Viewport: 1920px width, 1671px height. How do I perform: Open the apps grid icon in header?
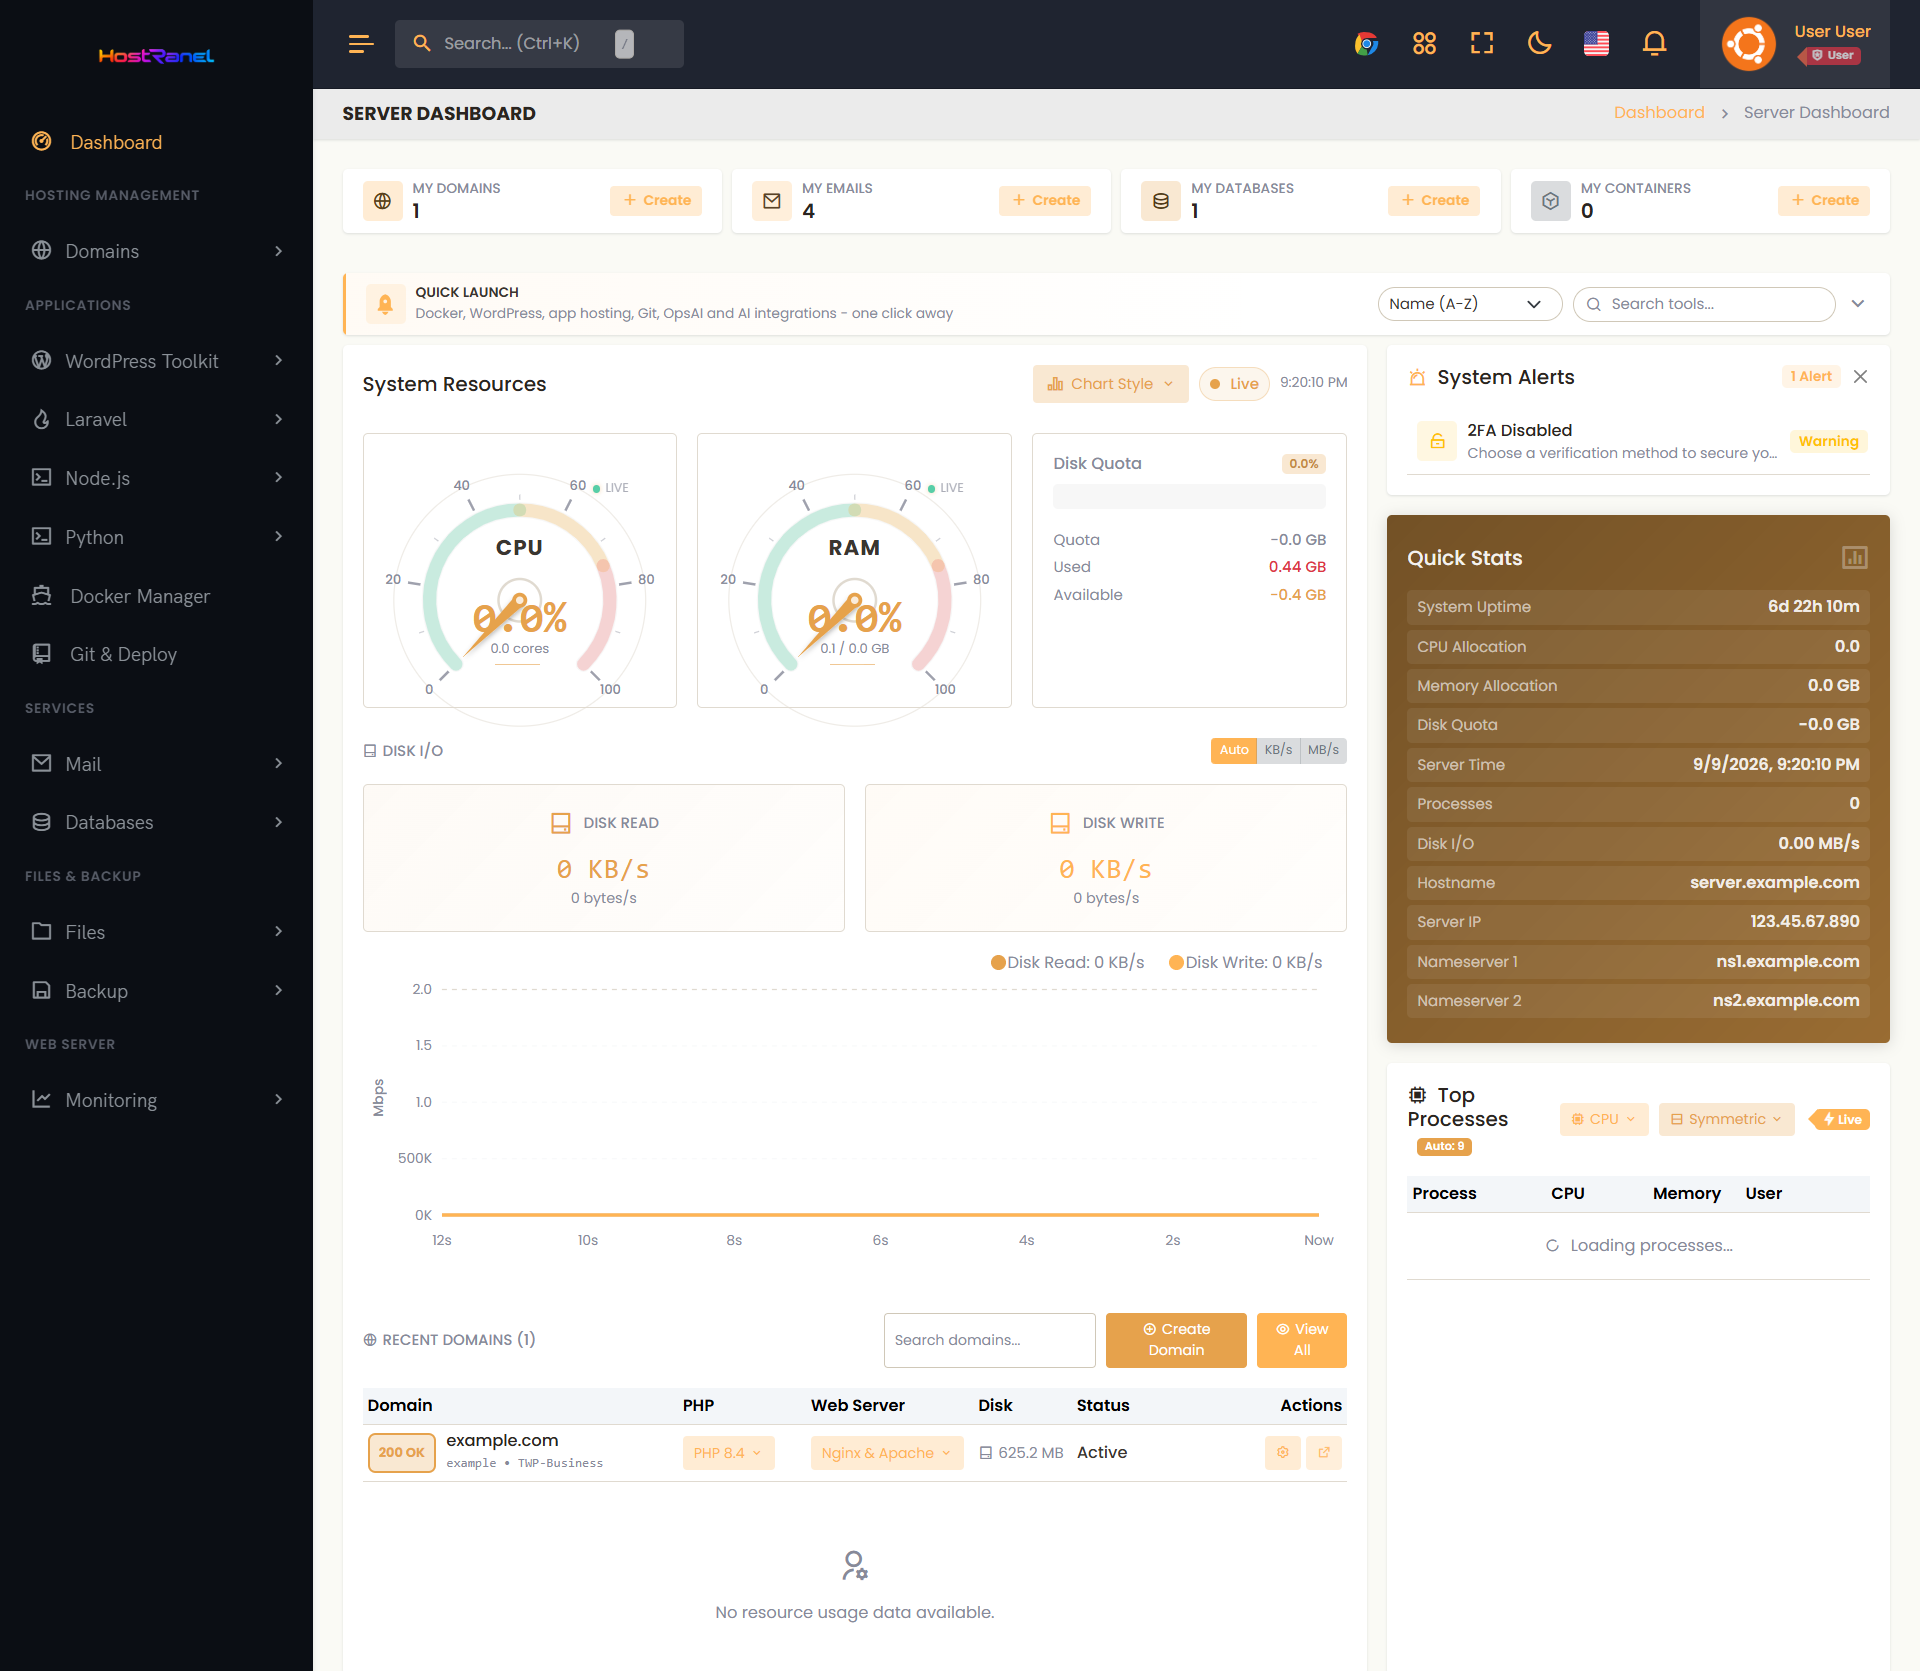[x=1424, y=44]
